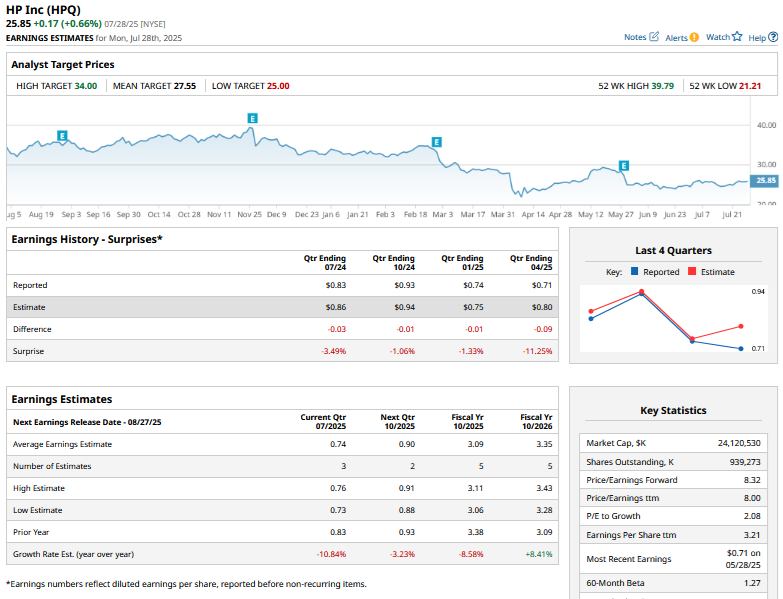
Task: Click the Help link
Action: tap(757, 38)
